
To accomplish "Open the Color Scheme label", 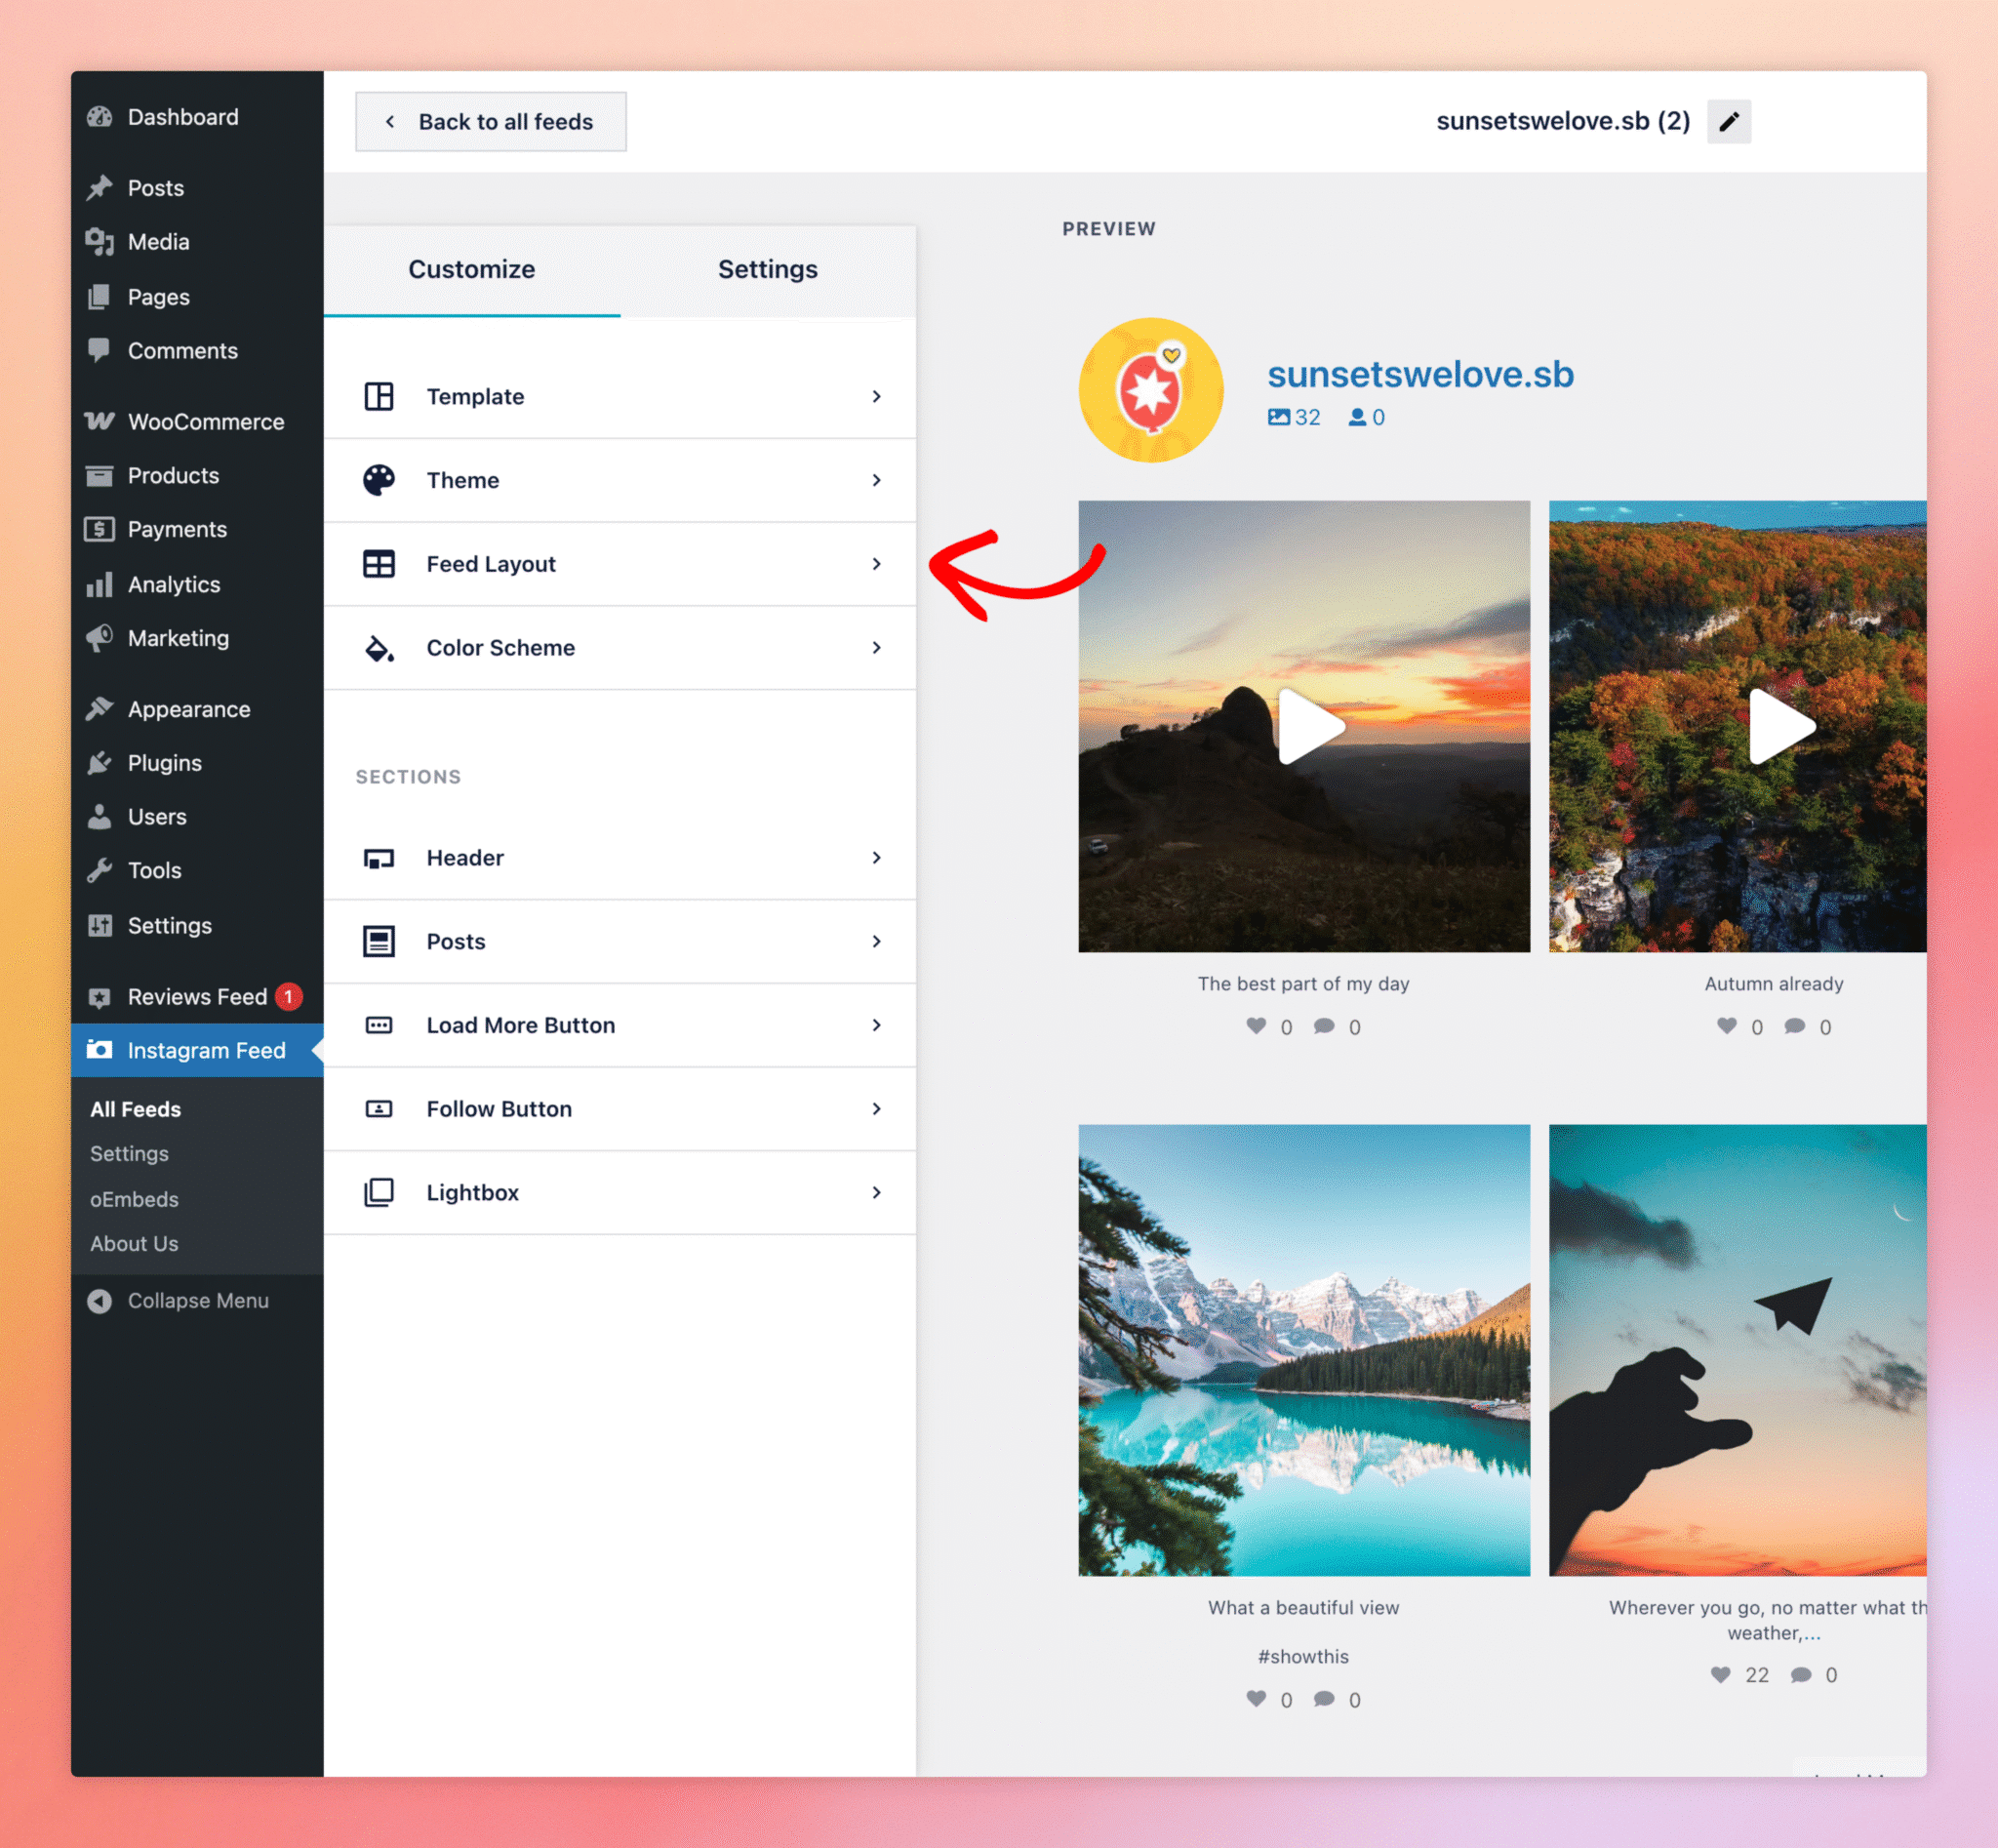I will (x=501, y=648).
